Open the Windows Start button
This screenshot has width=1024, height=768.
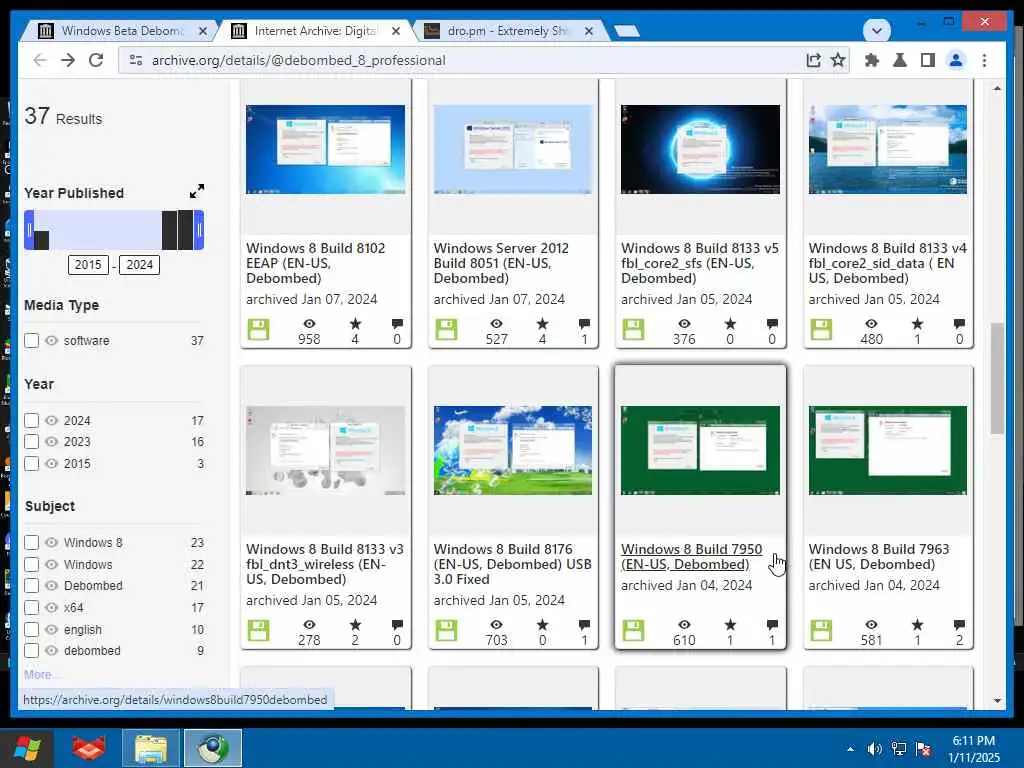pos(27,748)
